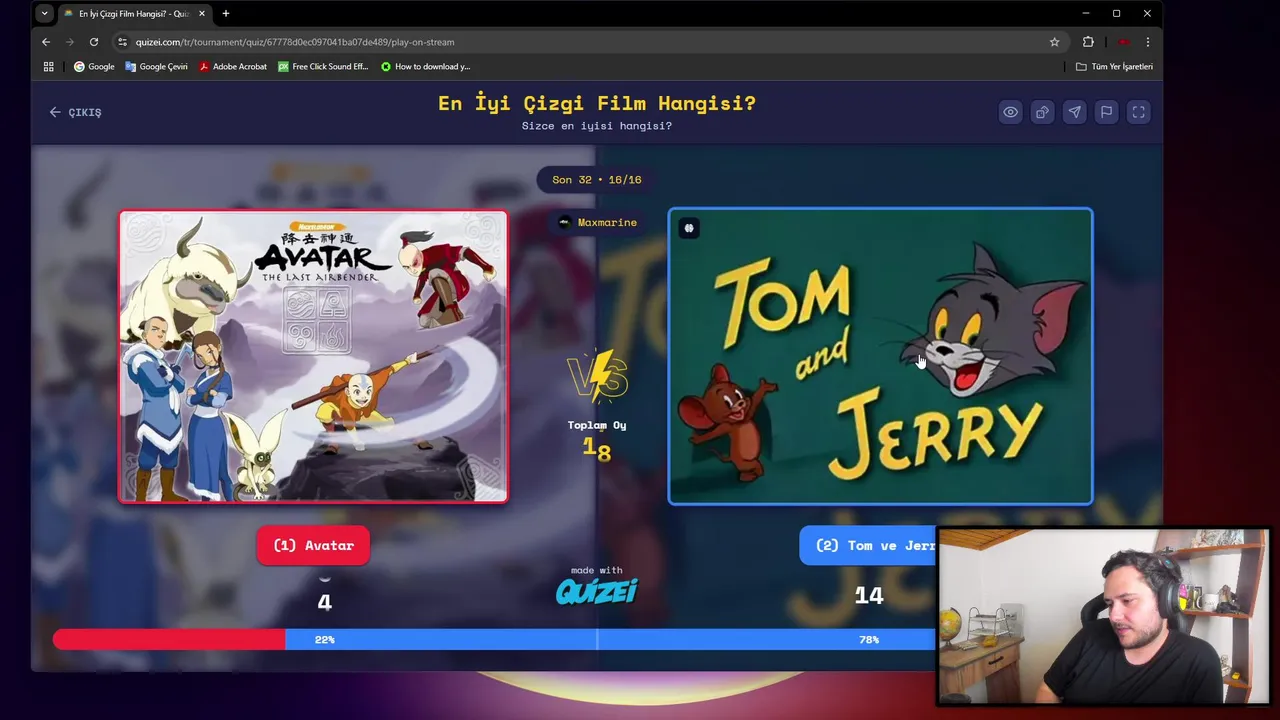Click the VS lightning bolt emblem
The width and height of the screenshot is (1280, 720).
pyautogui.click(x=597, y=377)
